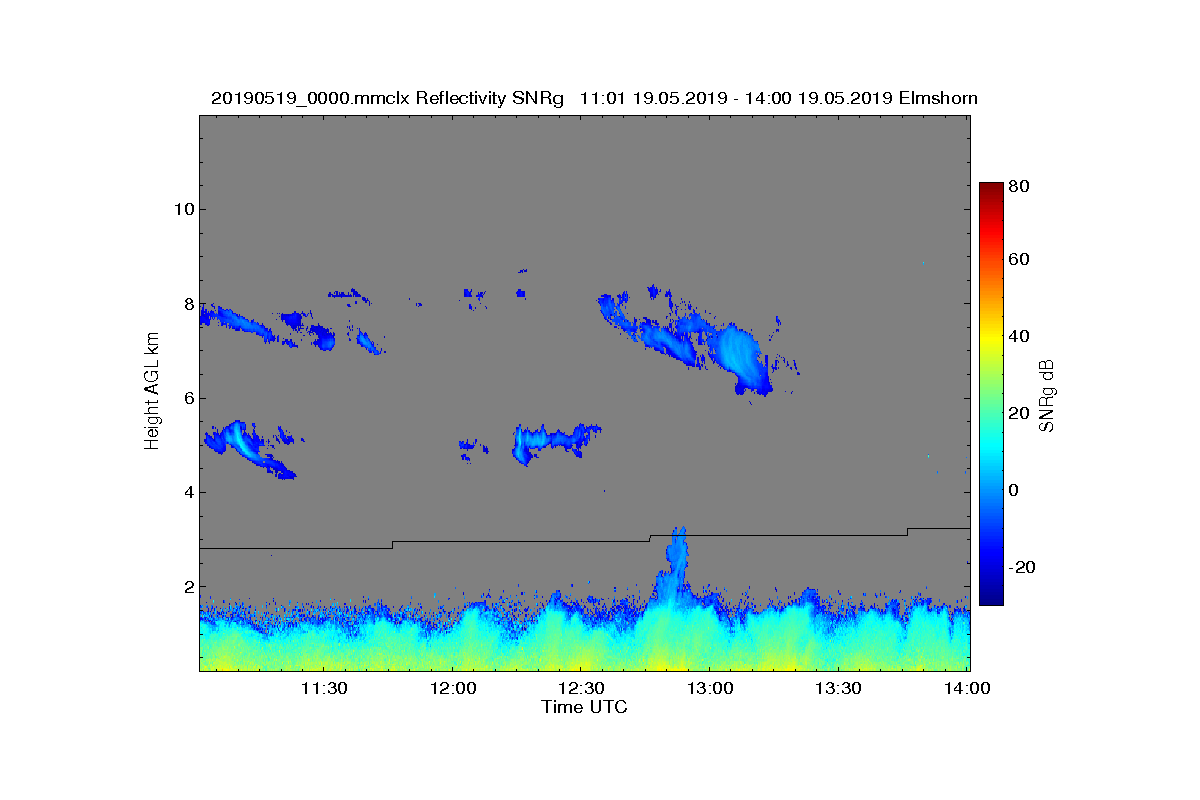The height and width of the screenshot is (800, 1200).
Task: Click the 12:30 time tick label
Action: (580, 689)
